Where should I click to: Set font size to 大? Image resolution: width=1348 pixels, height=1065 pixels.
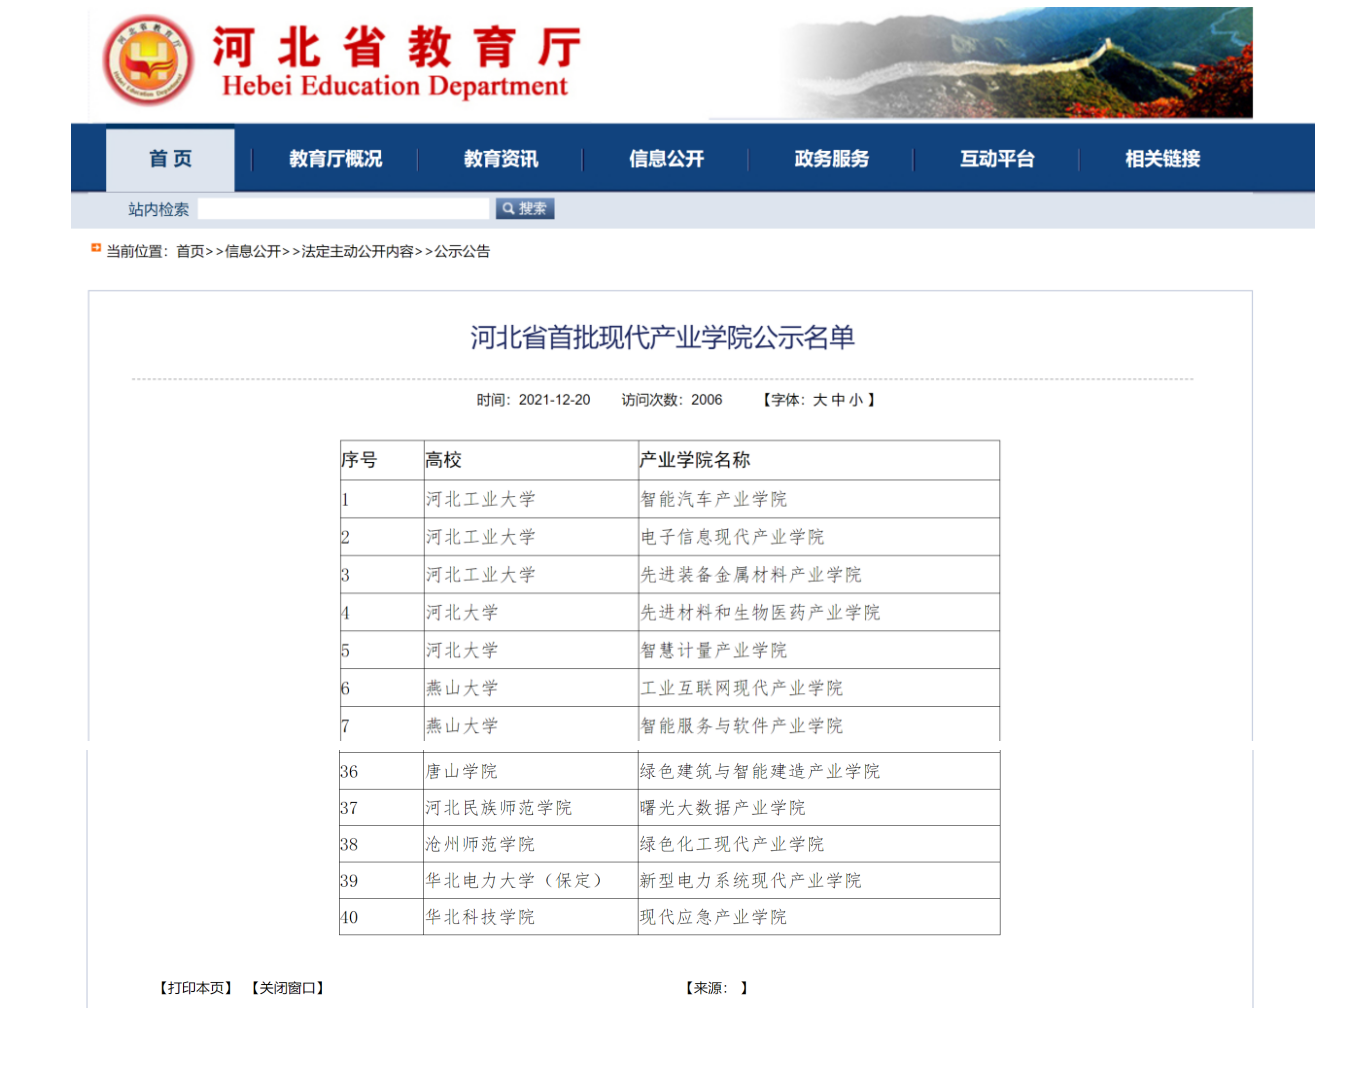coord(820,400)
